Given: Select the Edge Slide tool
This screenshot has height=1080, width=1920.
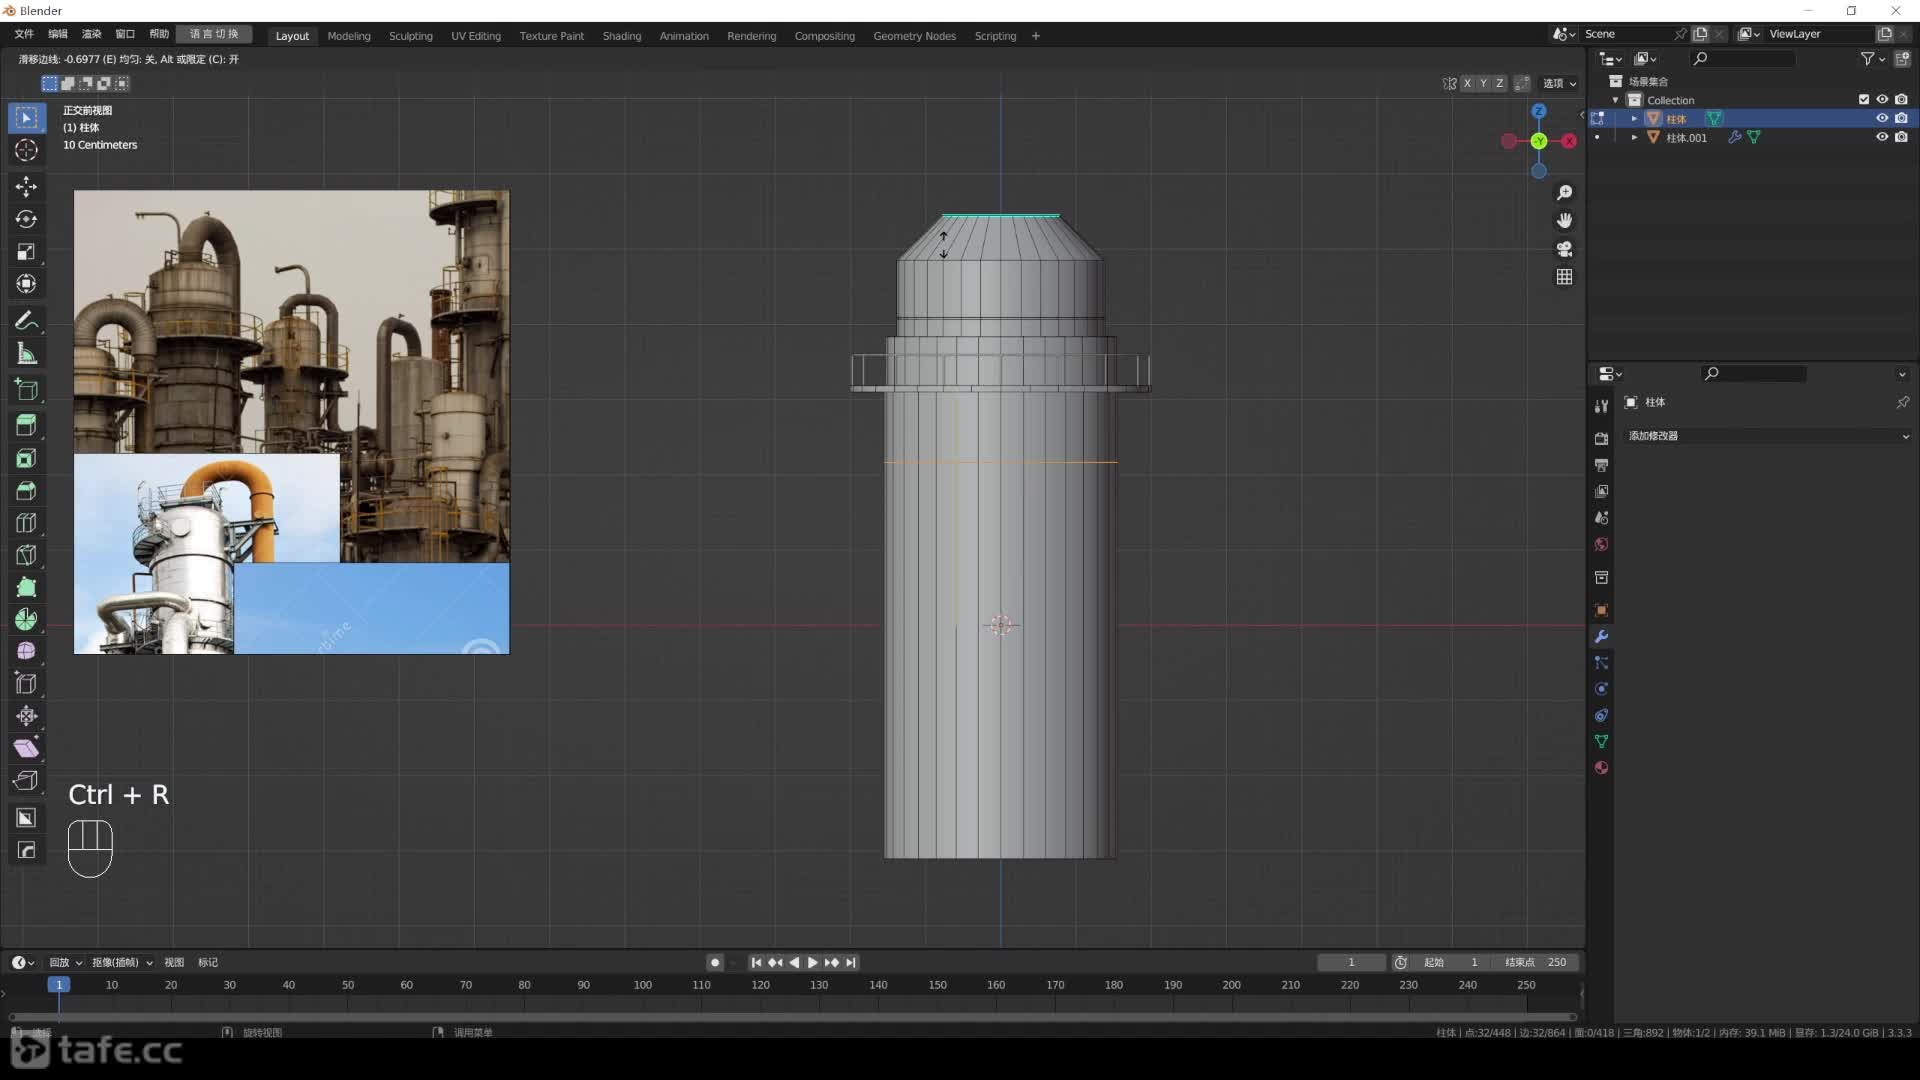Looking at the screenshot, I should click(26, 684).
